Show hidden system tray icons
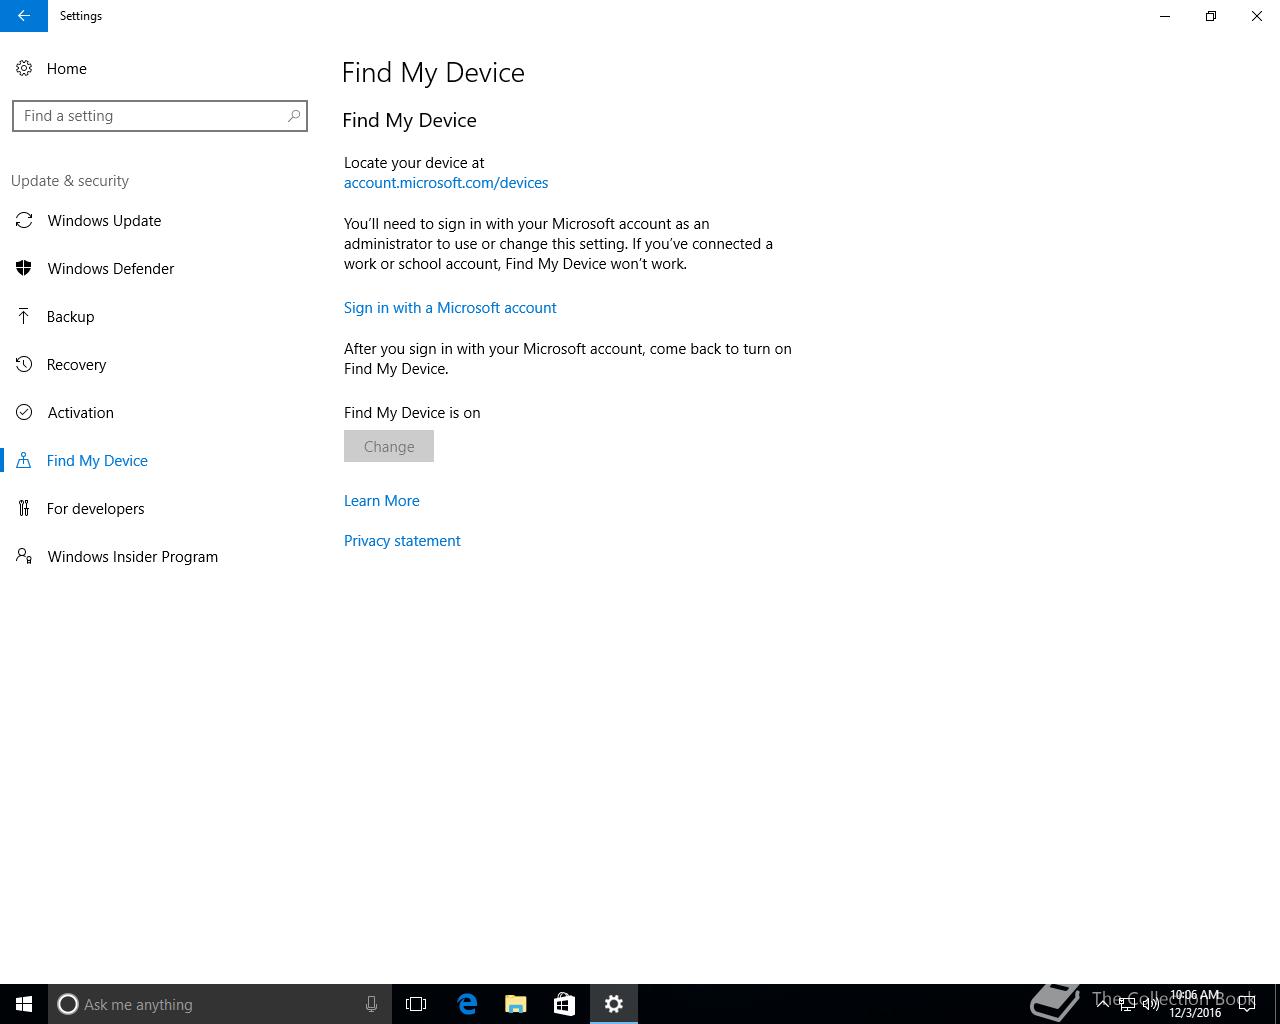1280x1024 pixels. pyautogui.click(x=1104, y=1004)
